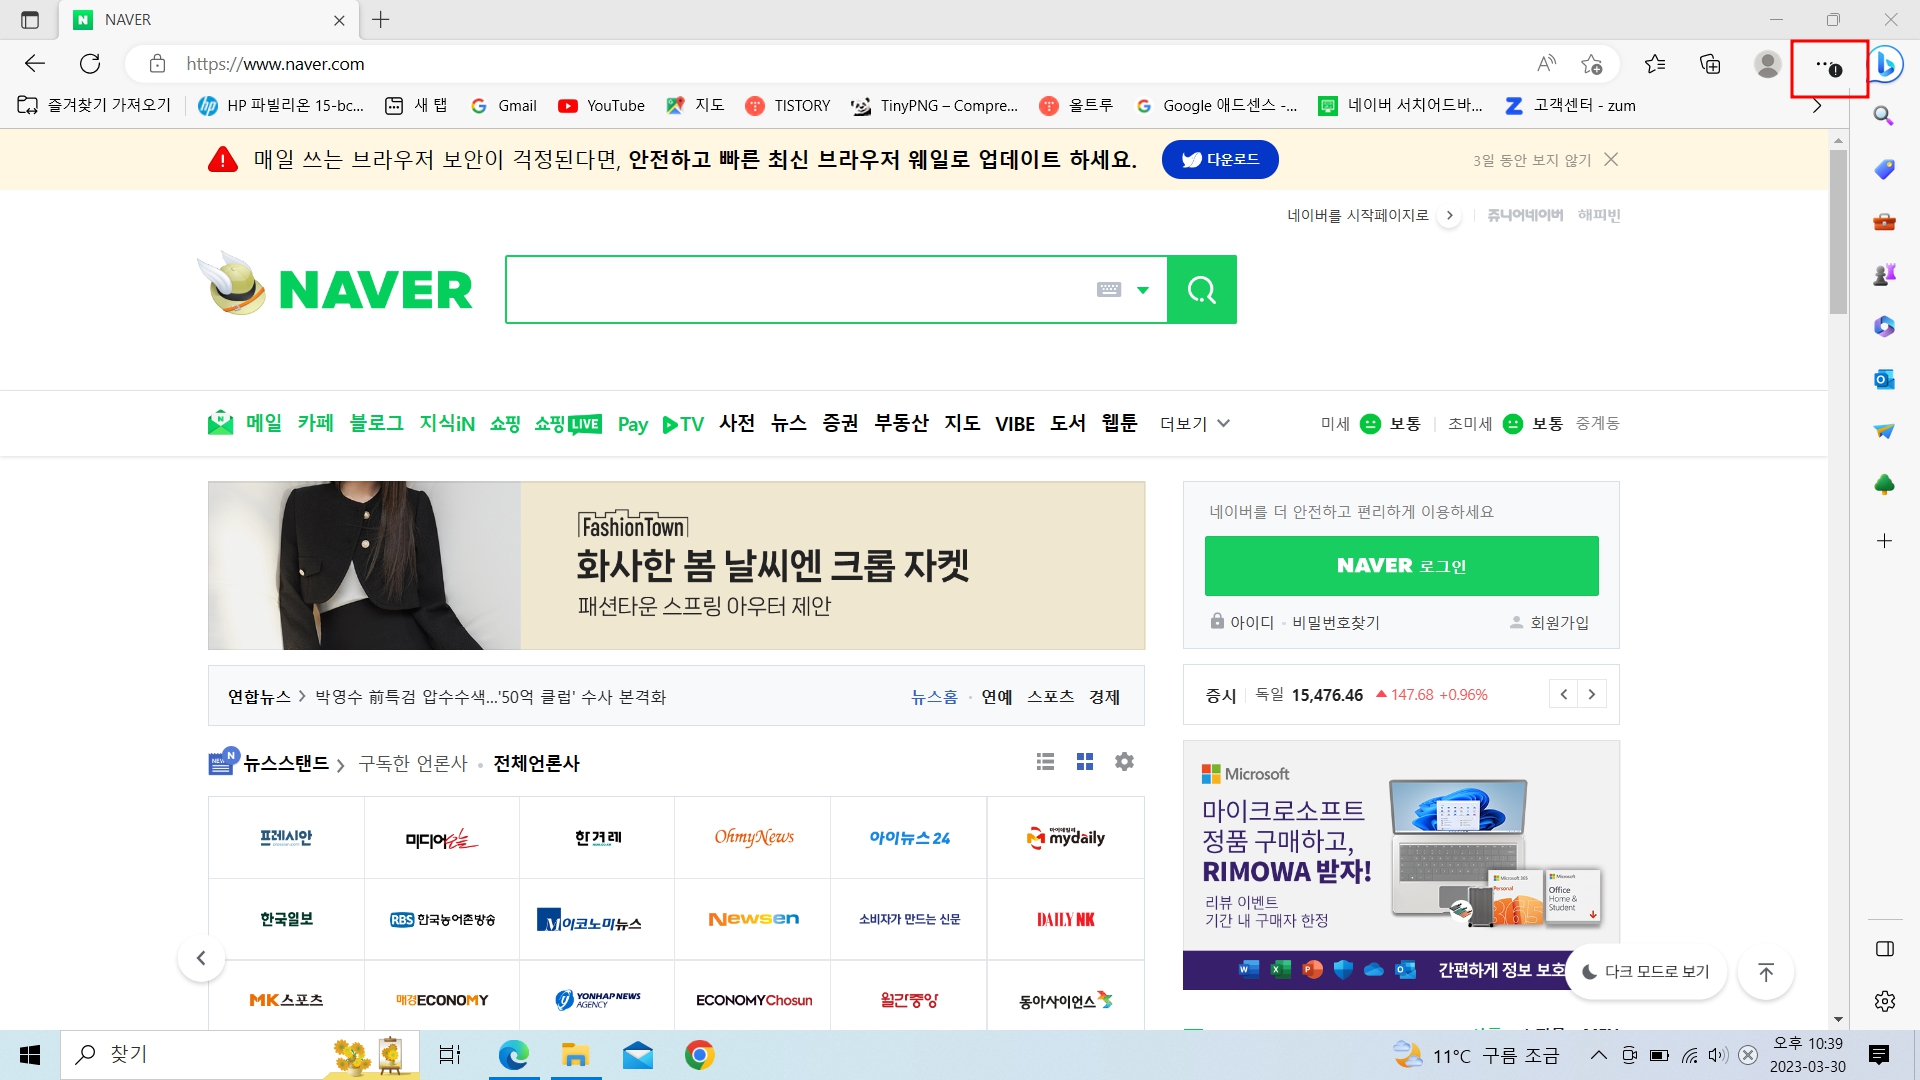Open the 뉴스 menu item
Image resolution: width=1920 pixels, height=1080 pixels.
click(x=788, y=424)
